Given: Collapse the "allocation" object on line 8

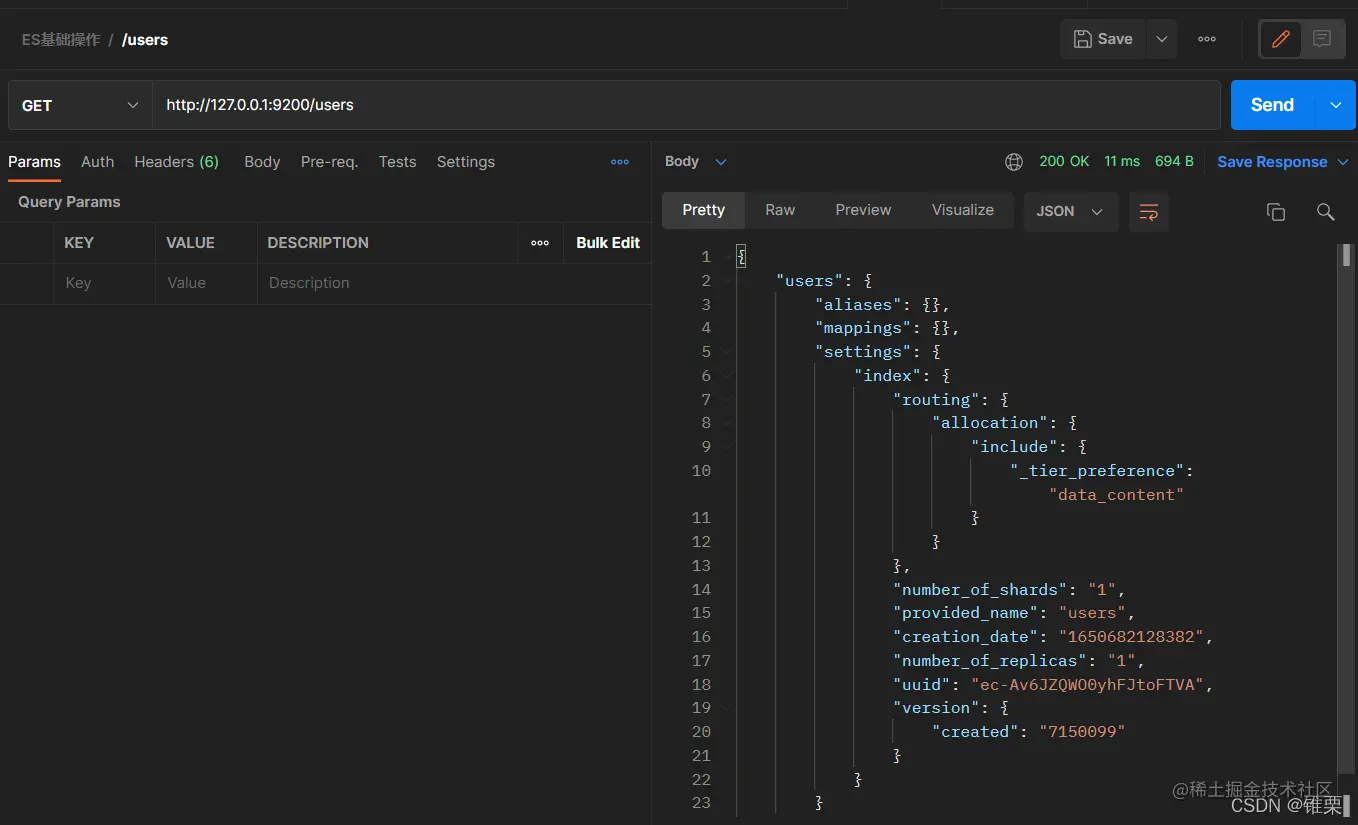Looking at the screenshot, I should [727, 423].
